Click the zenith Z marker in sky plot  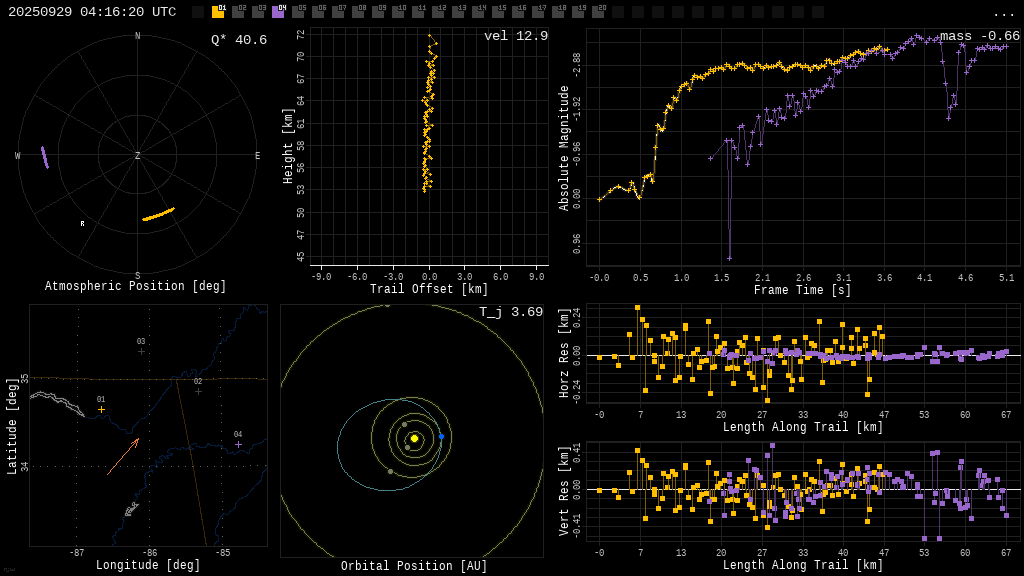coord(137,156)
